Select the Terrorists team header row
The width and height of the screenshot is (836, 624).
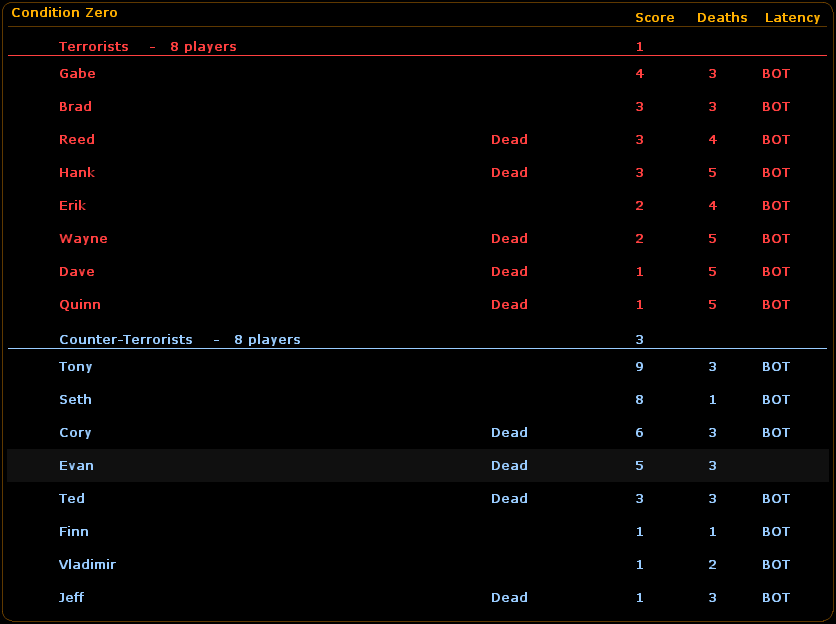click(94, 46)
